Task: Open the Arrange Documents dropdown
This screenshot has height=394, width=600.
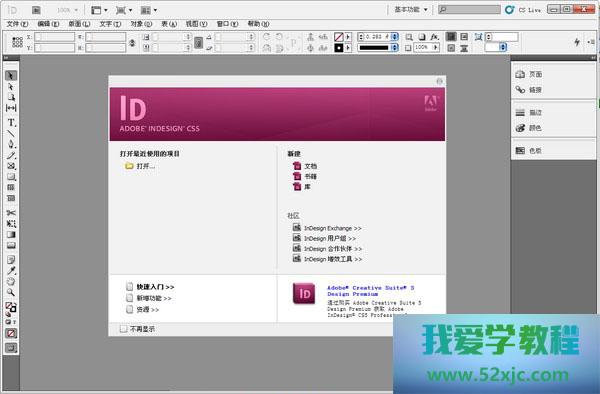Action: tap(148, 10)
